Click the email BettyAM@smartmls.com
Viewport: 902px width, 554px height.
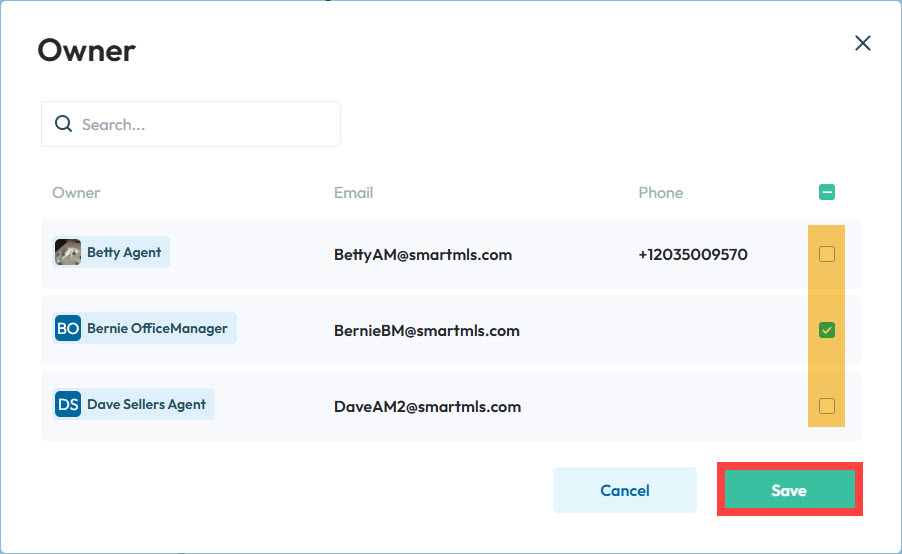422,254
